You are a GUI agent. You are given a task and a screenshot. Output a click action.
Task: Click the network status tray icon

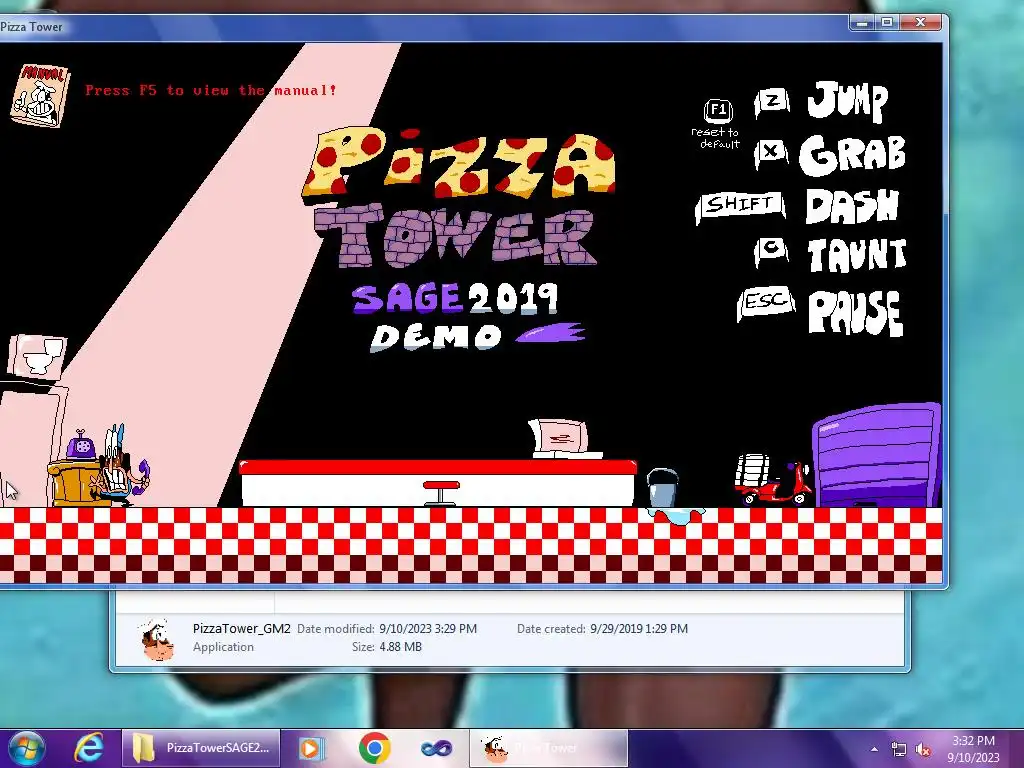click(899, 750)
